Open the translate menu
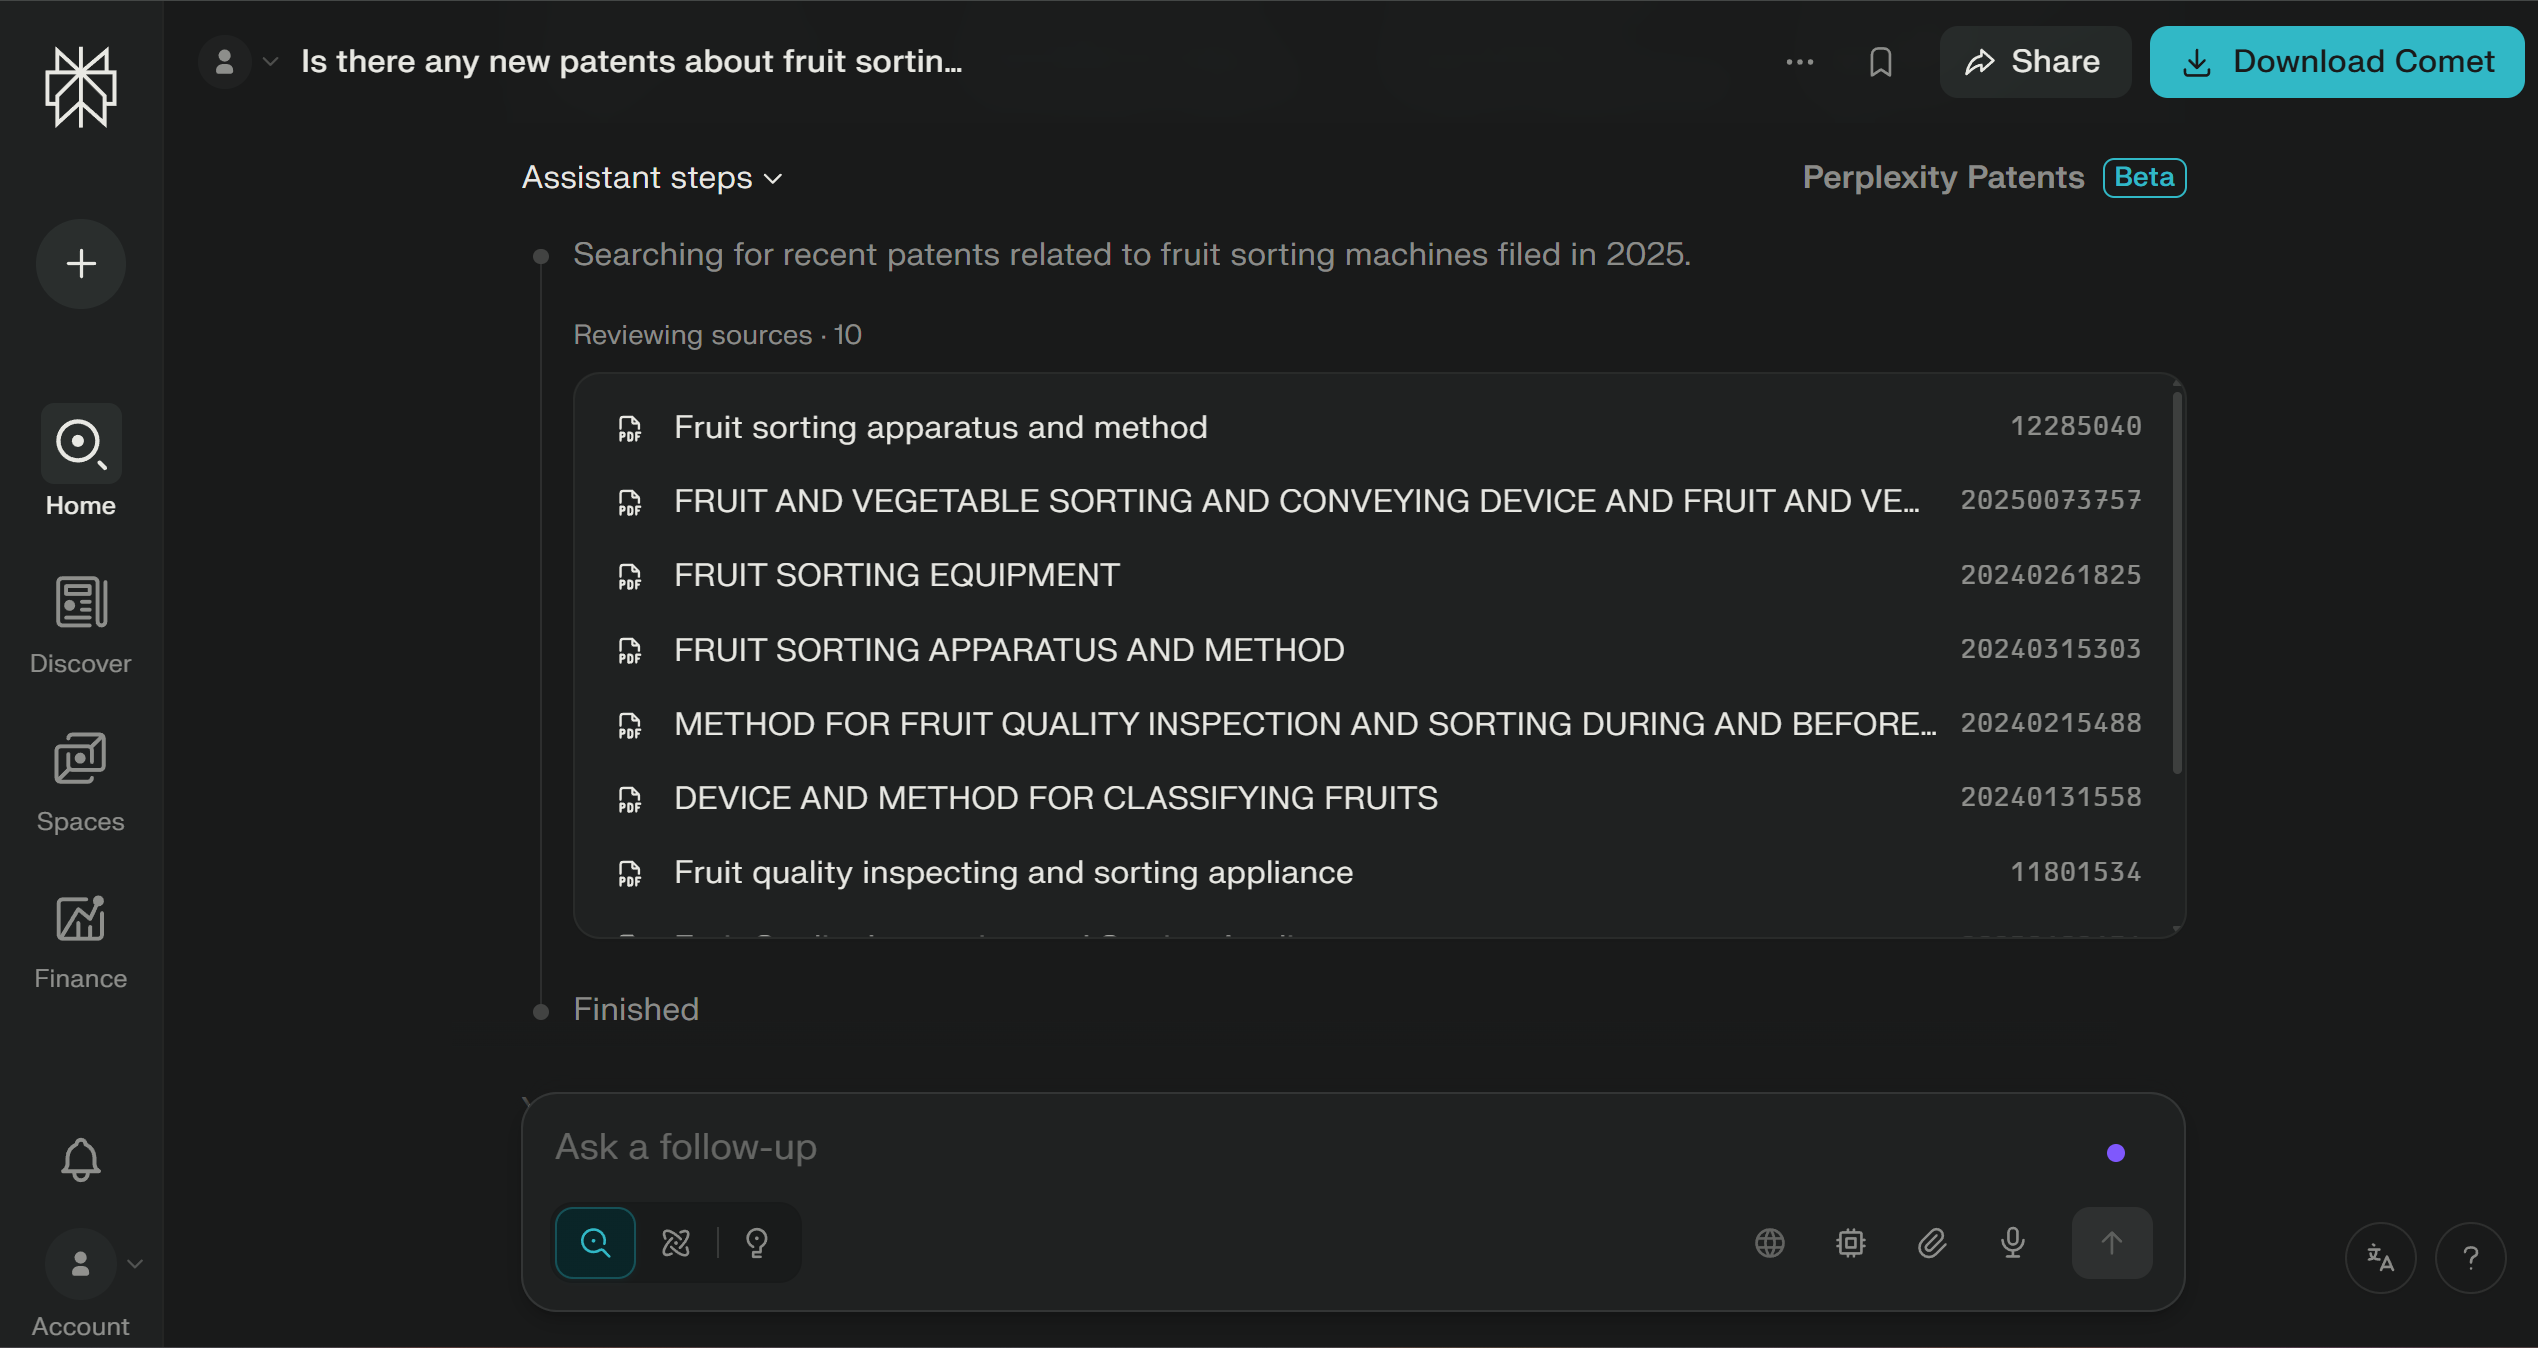2538x1348 pixels. [2380, 1258]
